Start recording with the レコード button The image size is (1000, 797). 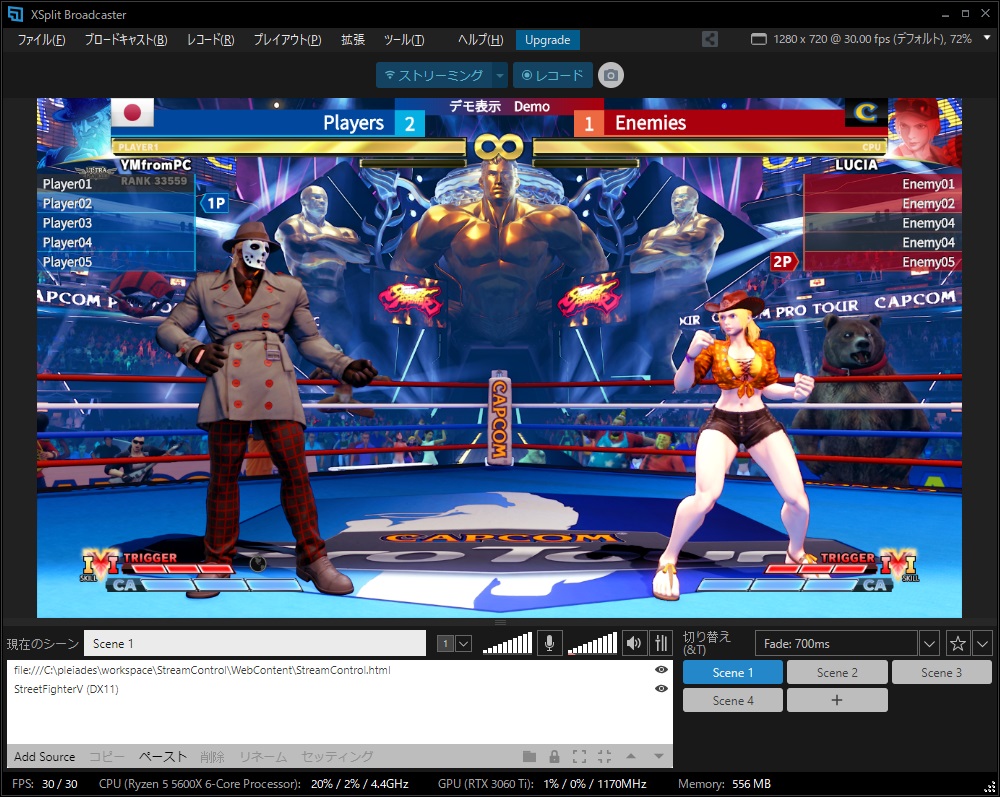pos(552,75)
